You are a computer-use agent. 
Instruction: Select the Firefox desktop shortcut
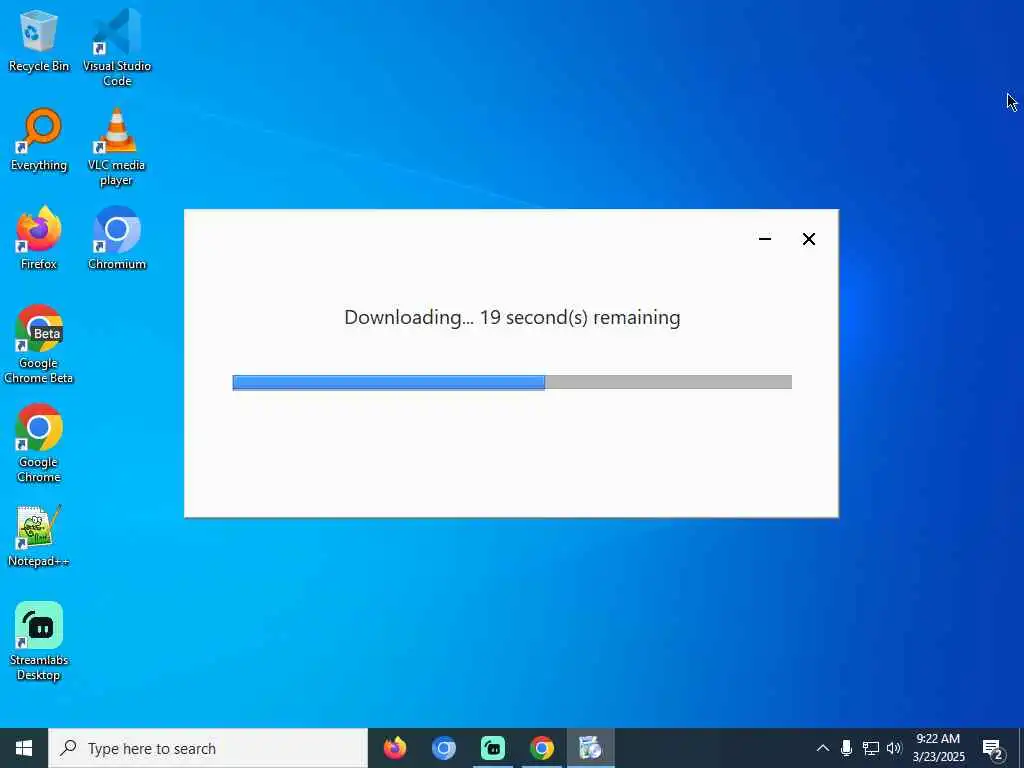pos(39,238)
